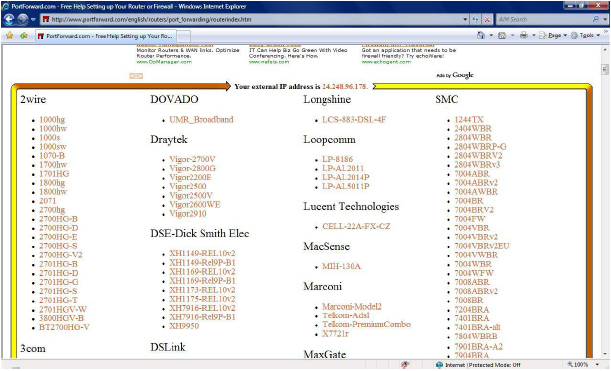611x371 pixels.
Task: Click the Home toolbar icon
Action: click(x=481, y=35)
